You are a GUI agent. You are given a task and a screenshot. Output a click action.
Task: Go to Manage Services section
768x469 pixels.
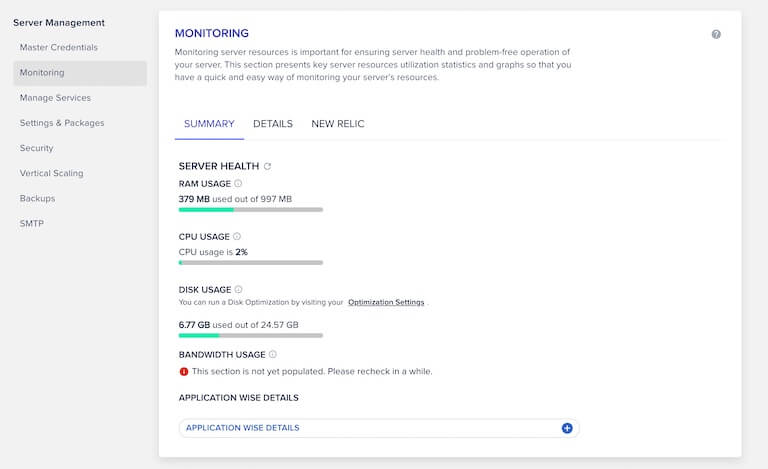pyautogui.click(x=55, y=98)
